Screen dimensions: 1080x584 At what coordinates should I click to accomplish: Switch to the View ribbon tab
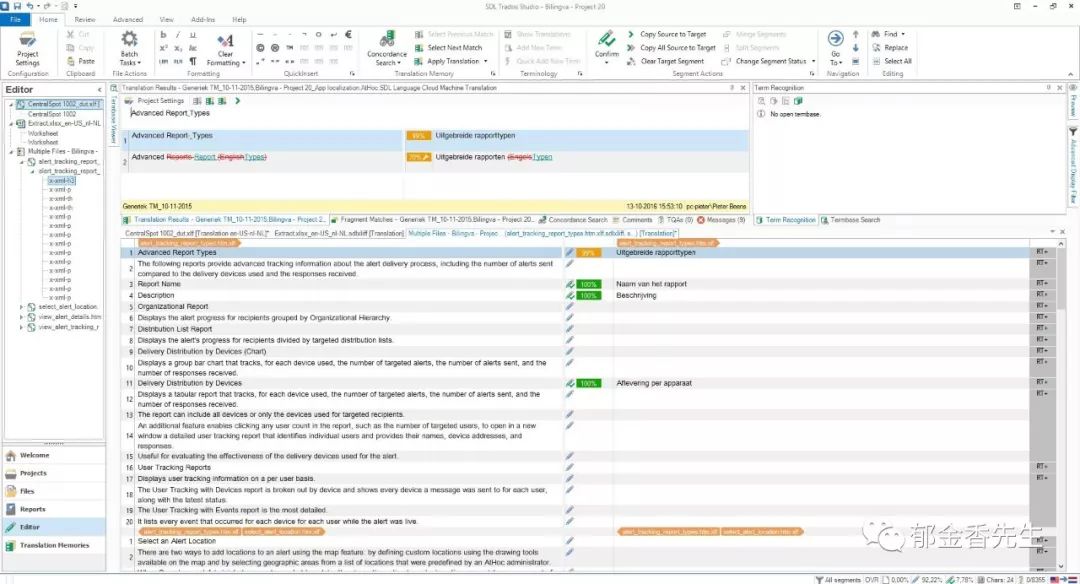click(x=167, y=19)
